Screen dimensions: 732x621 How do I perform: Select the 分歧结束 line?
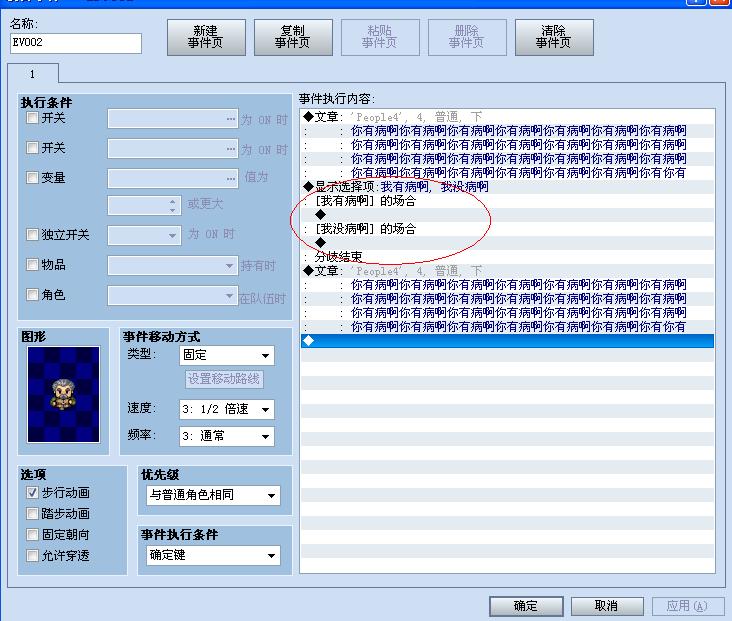pyautogui.click(x=507, y=257)
